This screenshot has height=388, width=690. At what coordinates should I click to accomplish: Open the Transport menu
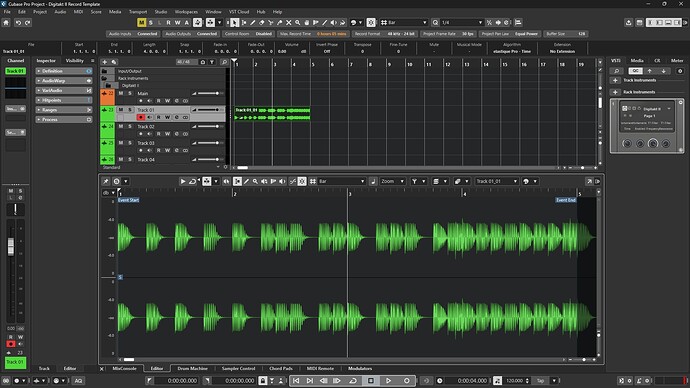tap(138, 12)
